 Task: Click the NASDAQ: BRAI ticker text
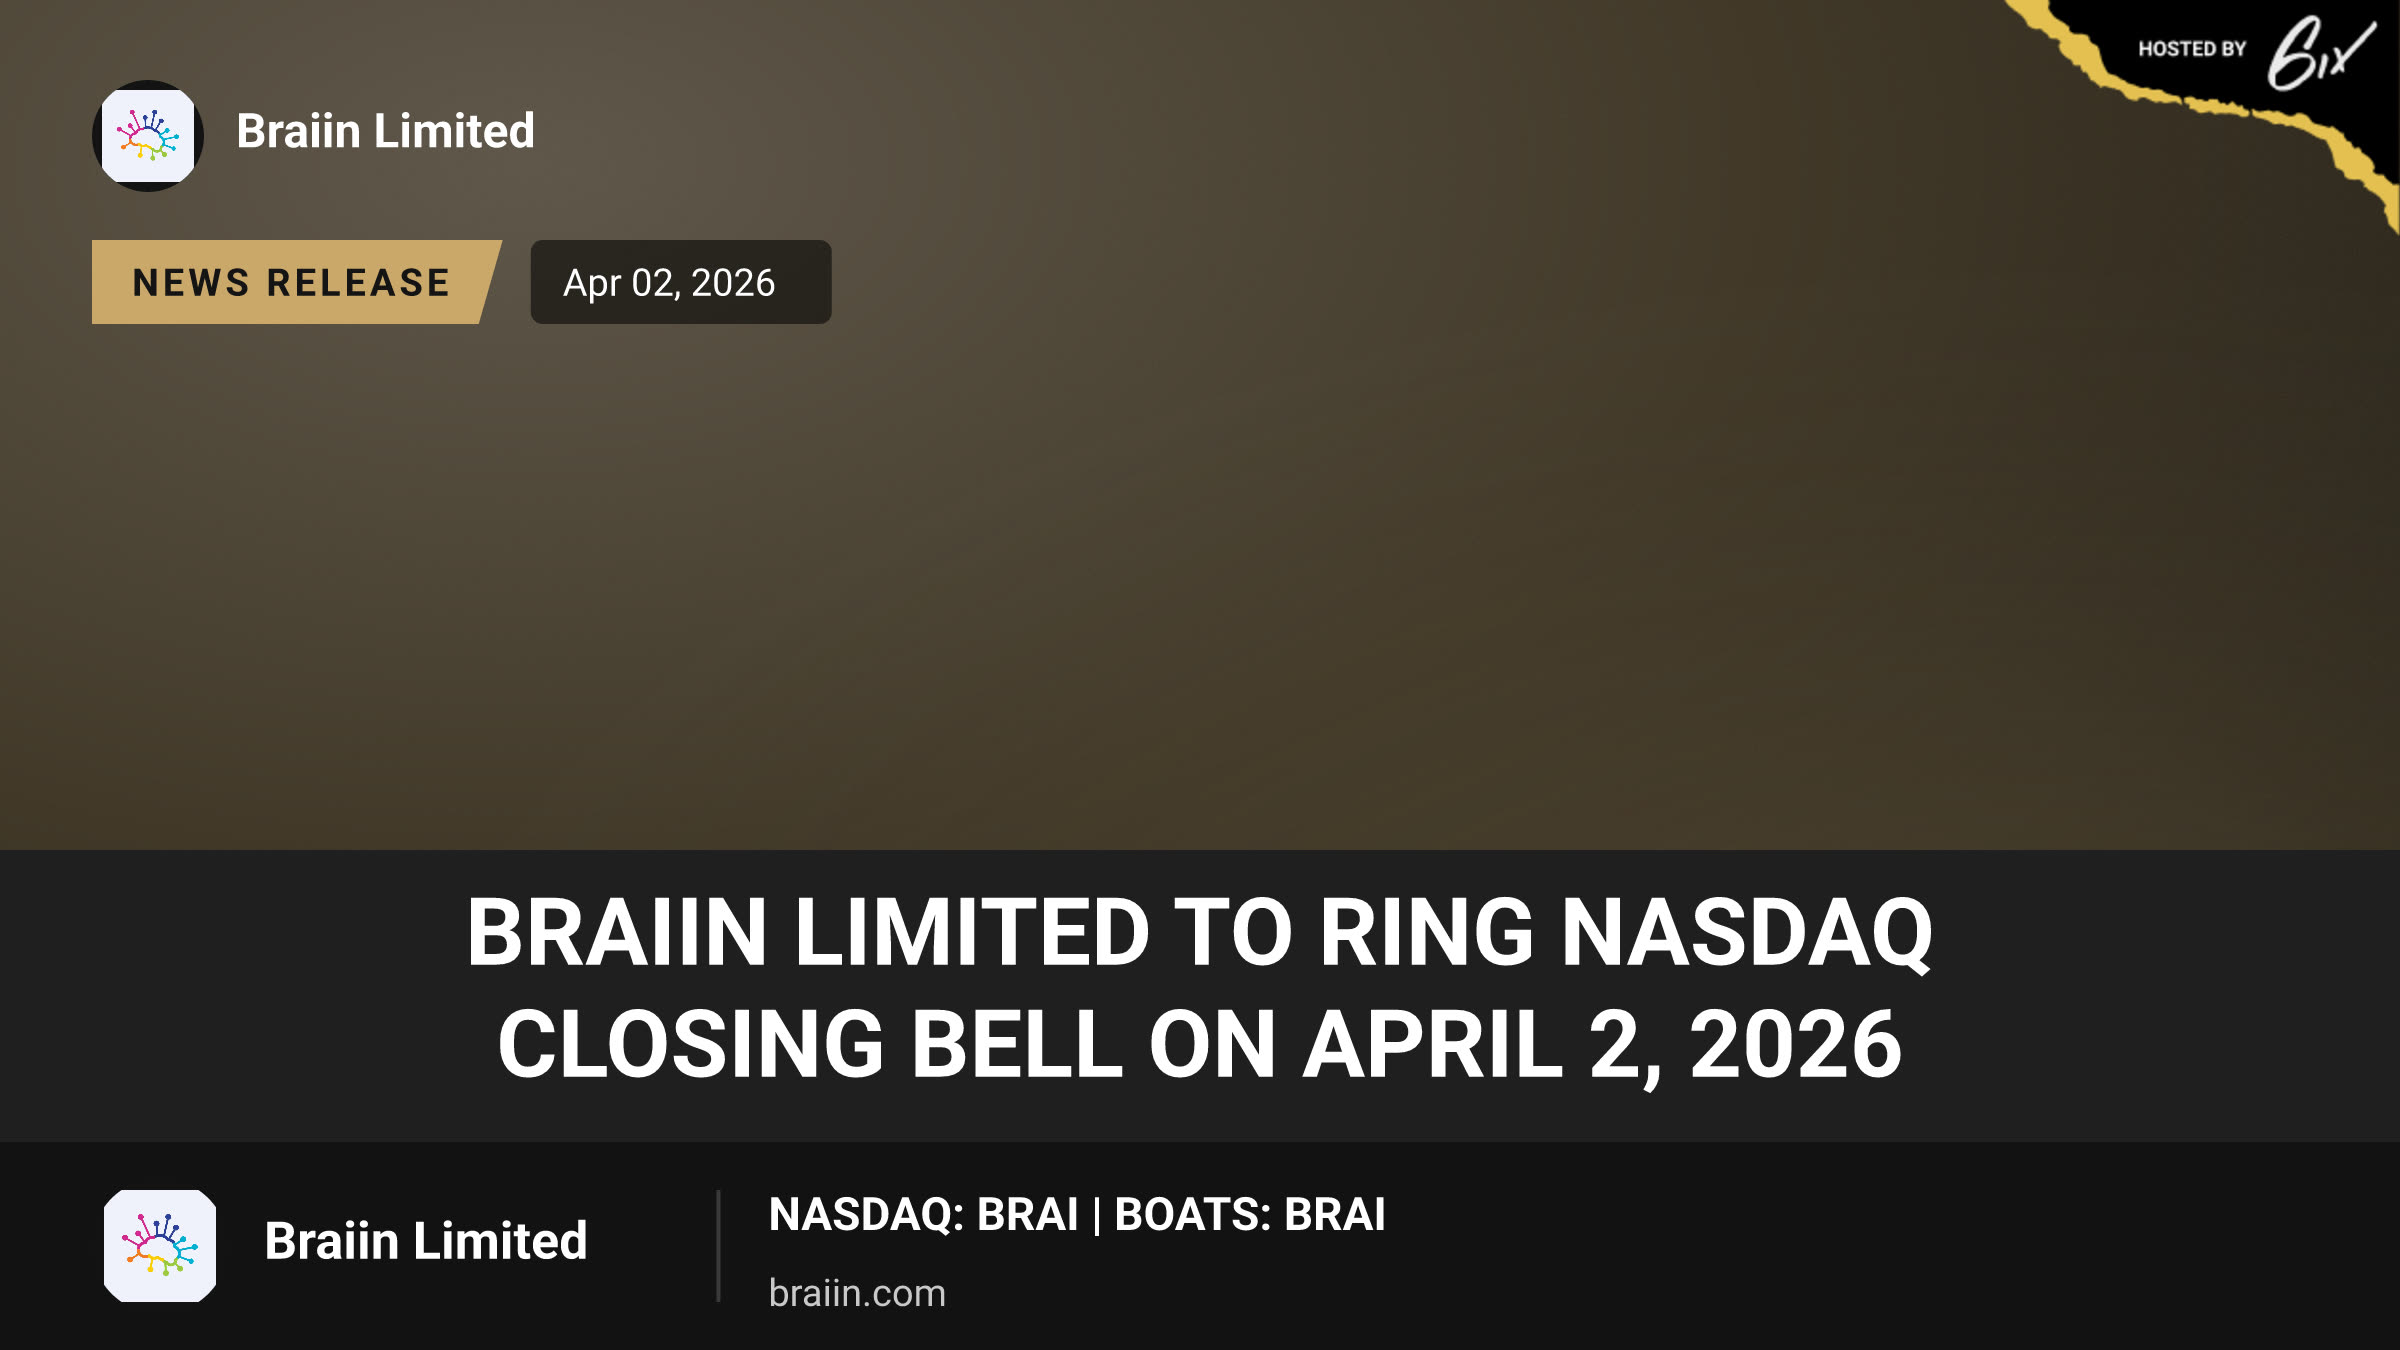(923, 1215)
